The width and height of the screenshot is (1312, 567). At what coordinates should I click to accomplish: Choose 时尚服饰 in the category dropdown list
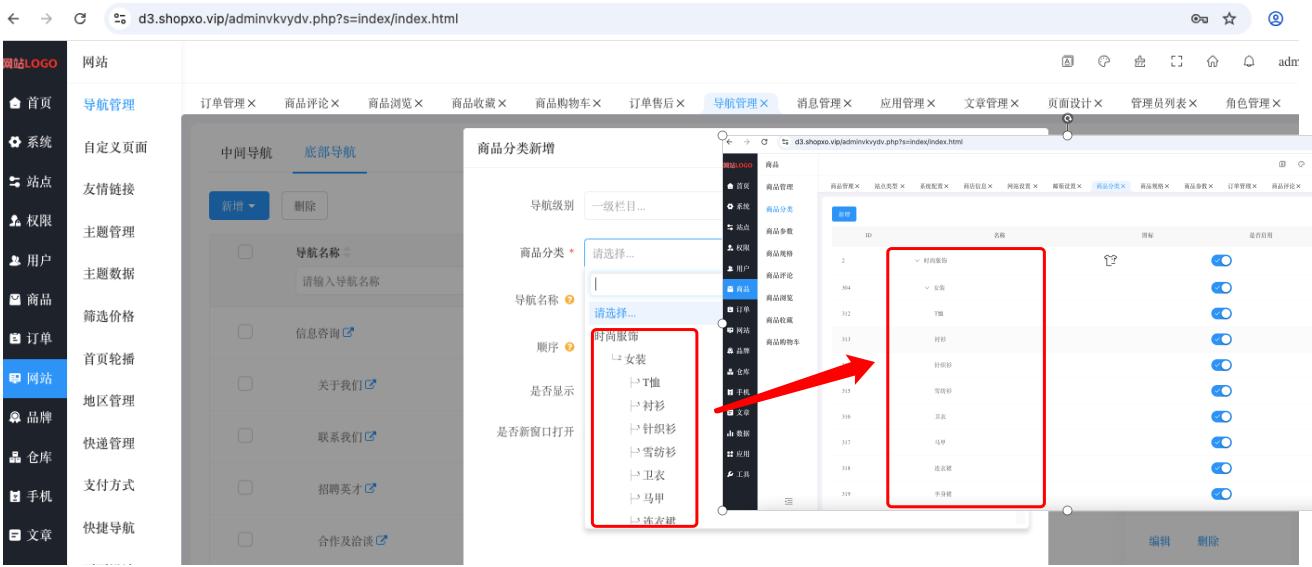tap(616, 336)
